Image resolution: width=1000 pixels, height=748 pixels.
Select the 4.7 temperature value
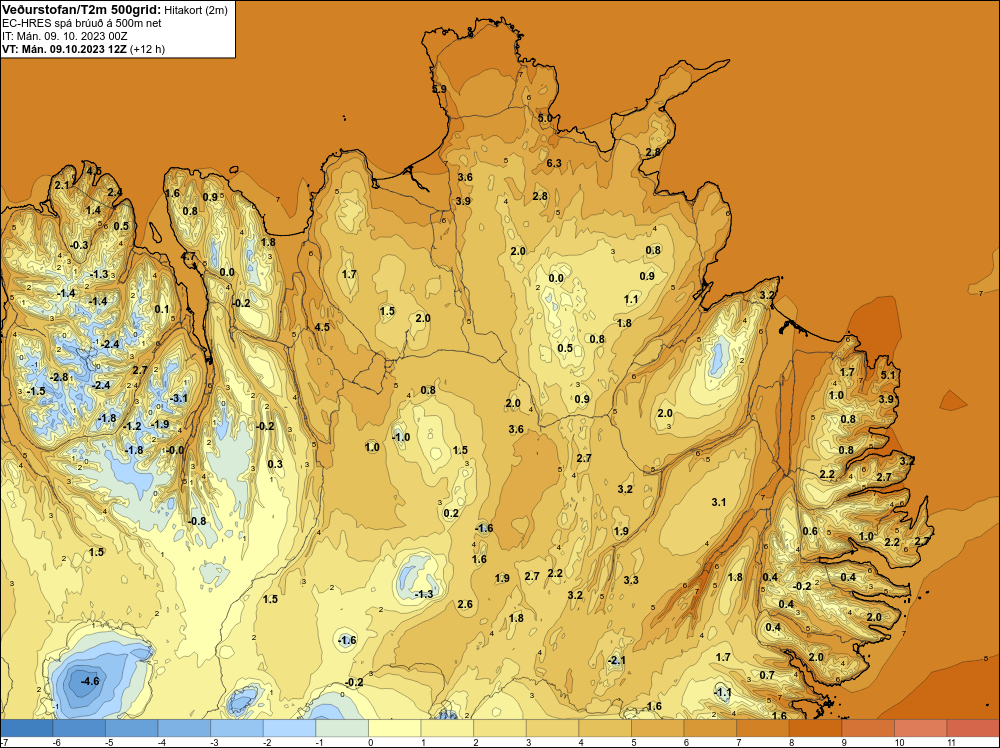click(x=188, y=256)
